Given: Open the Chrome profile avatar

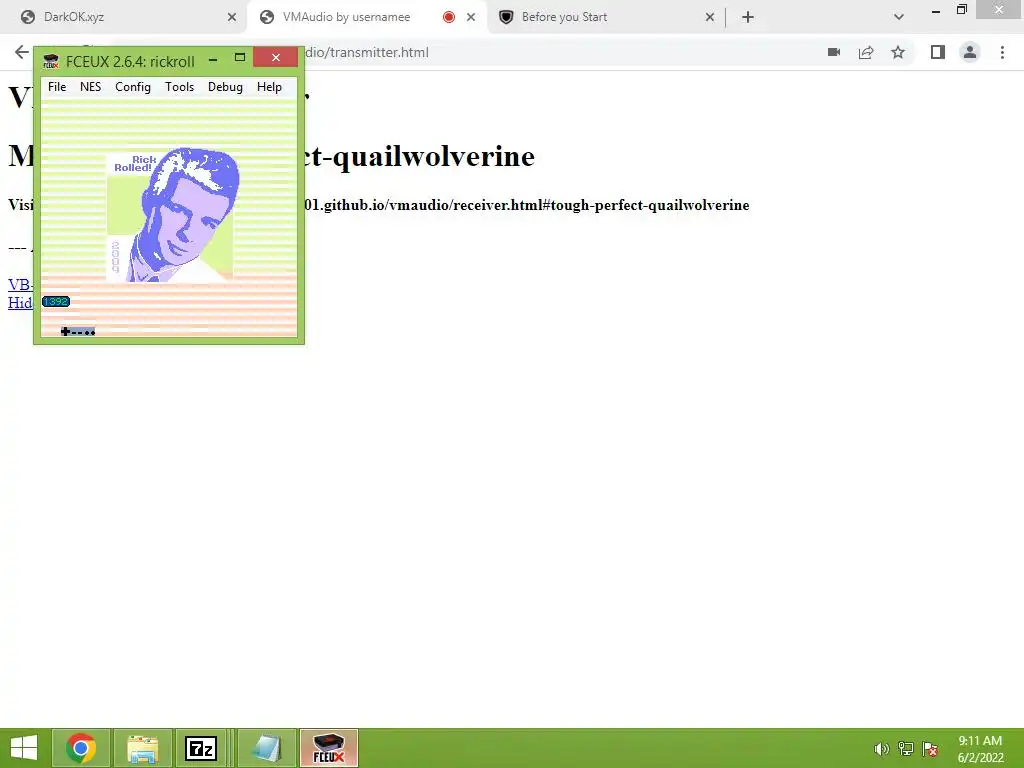Looking at the screenshot, I should click(970, 52).
